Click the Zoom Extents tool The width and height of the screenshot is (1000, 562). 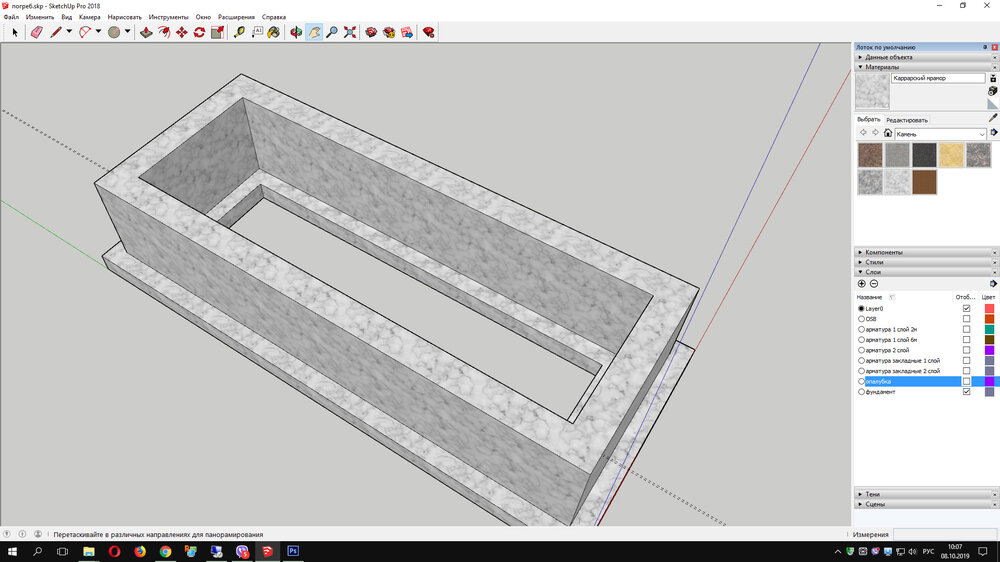click(x=350, y=32)
